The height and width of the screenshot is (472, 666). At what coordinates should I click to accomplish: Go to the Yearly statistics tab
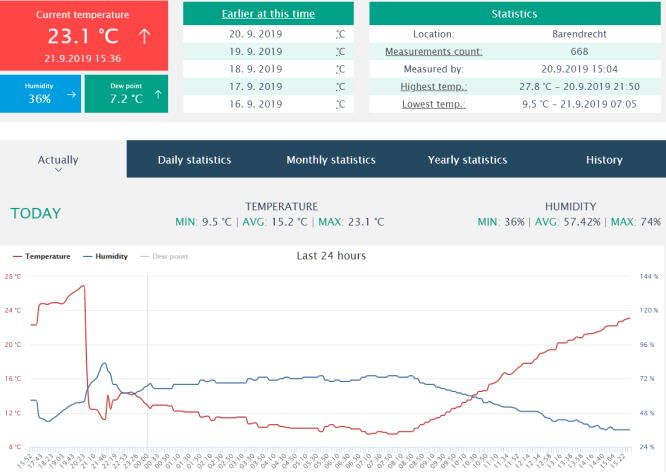click(x=467, y=160)
